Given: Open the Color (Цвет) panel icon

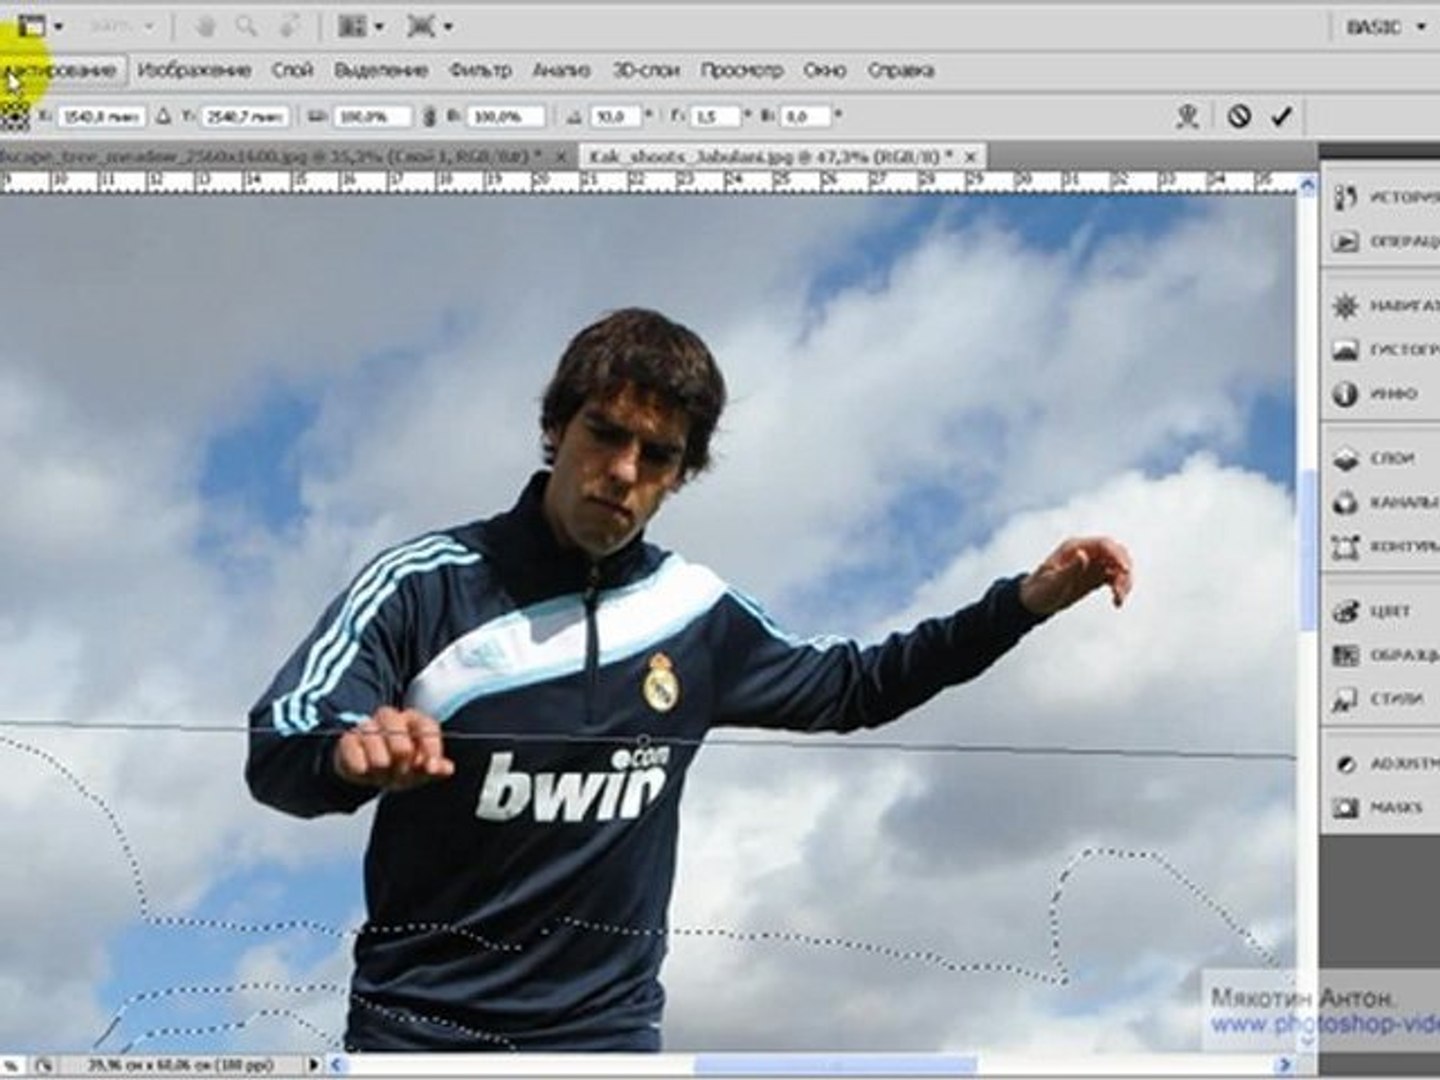Looking at the screenshot, I should tap(1345, 610).
